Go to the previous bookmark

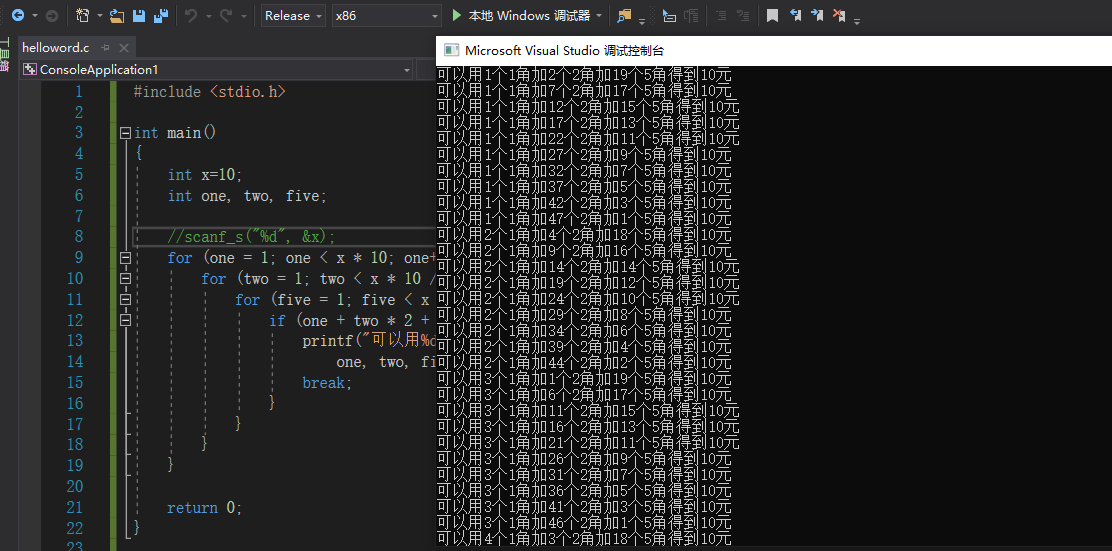(x=795, y=15)
